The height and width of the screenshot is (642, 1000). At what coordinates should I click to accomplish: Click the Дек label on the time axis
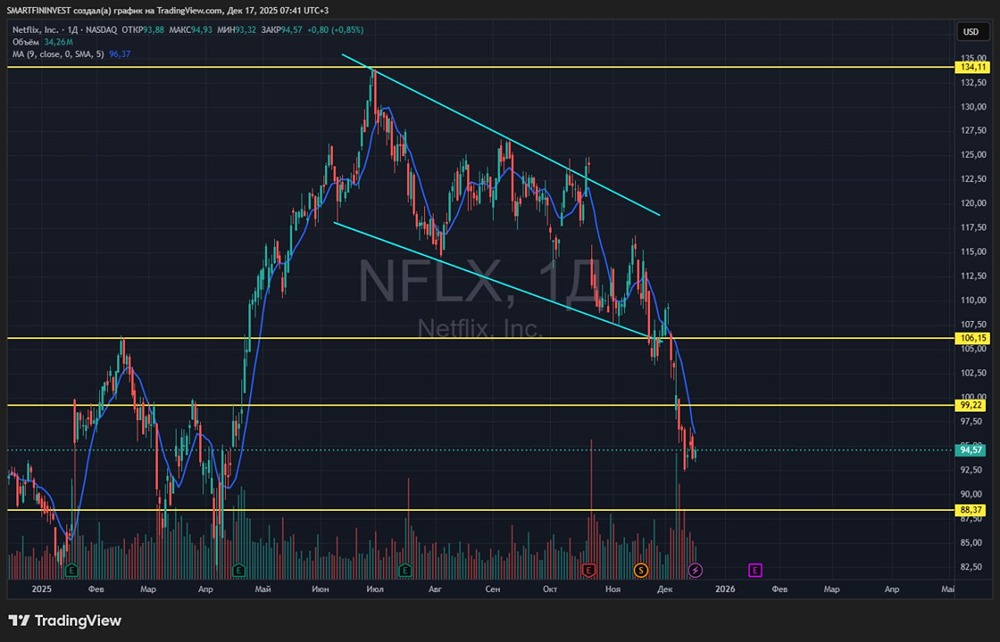click(665, 589)
